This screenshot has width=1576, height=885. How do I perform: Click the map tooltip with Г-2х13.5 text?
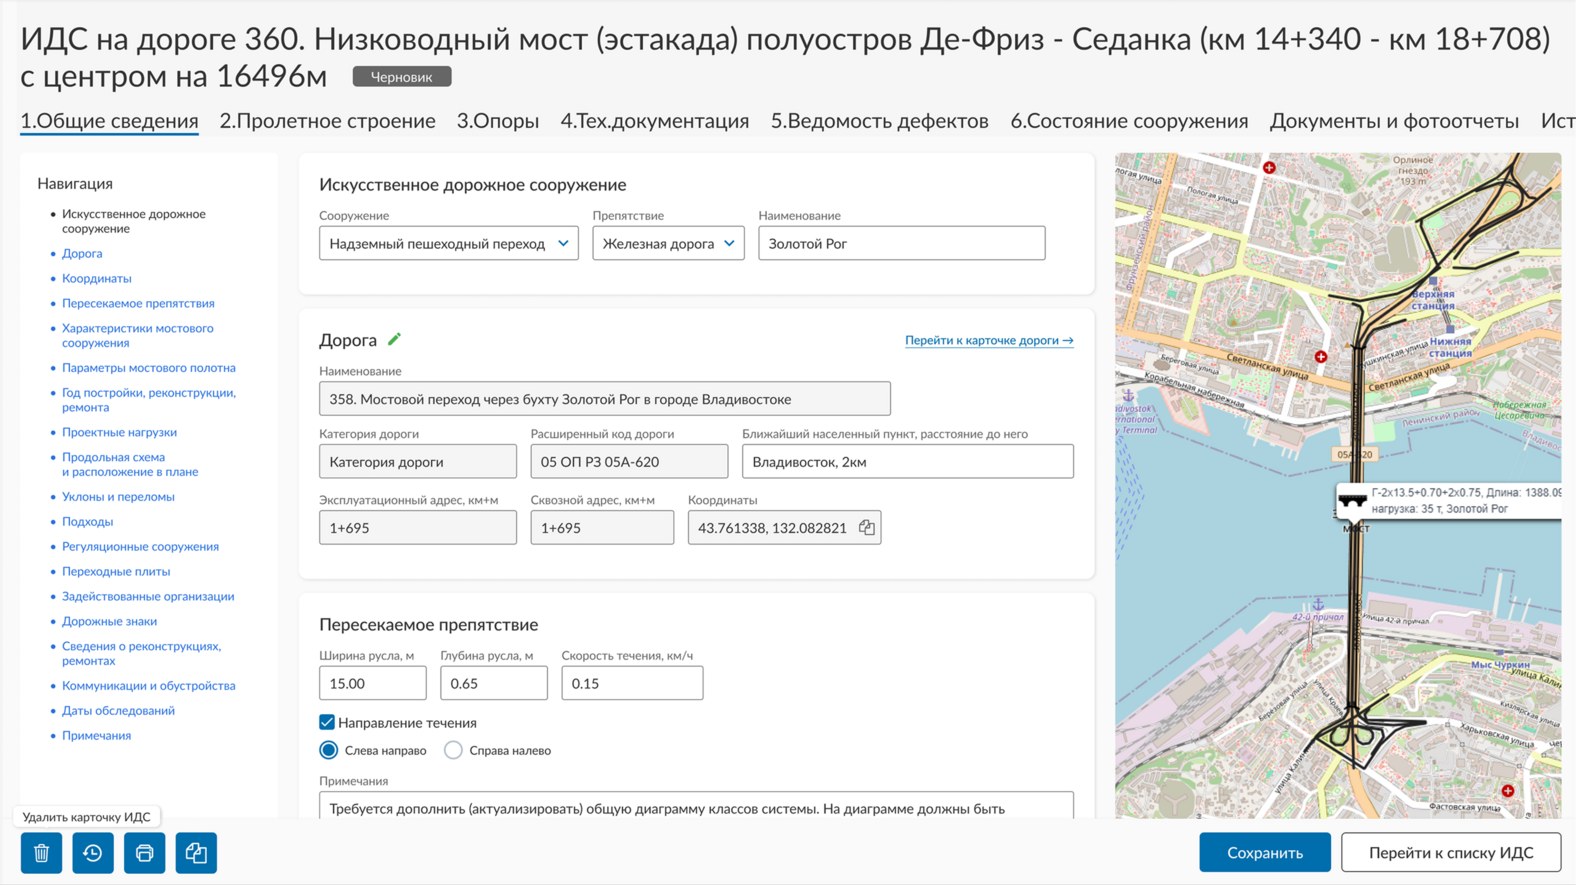pyautogui.click(x=1449, y=500)
